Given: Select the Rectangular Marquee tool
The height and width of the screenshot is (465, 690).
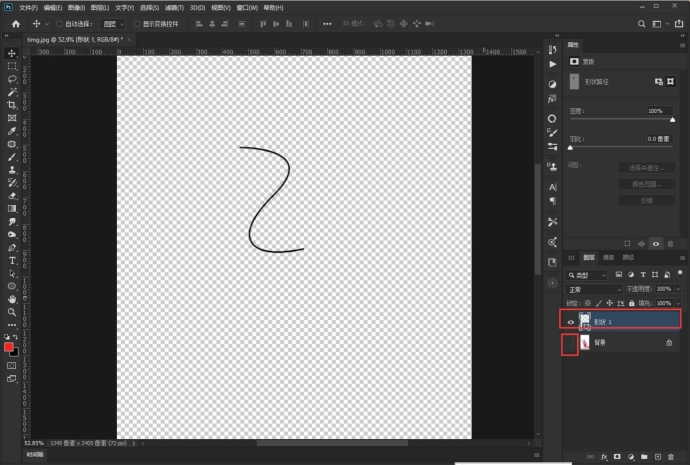Looking at the screenshot, I should 12,66.
